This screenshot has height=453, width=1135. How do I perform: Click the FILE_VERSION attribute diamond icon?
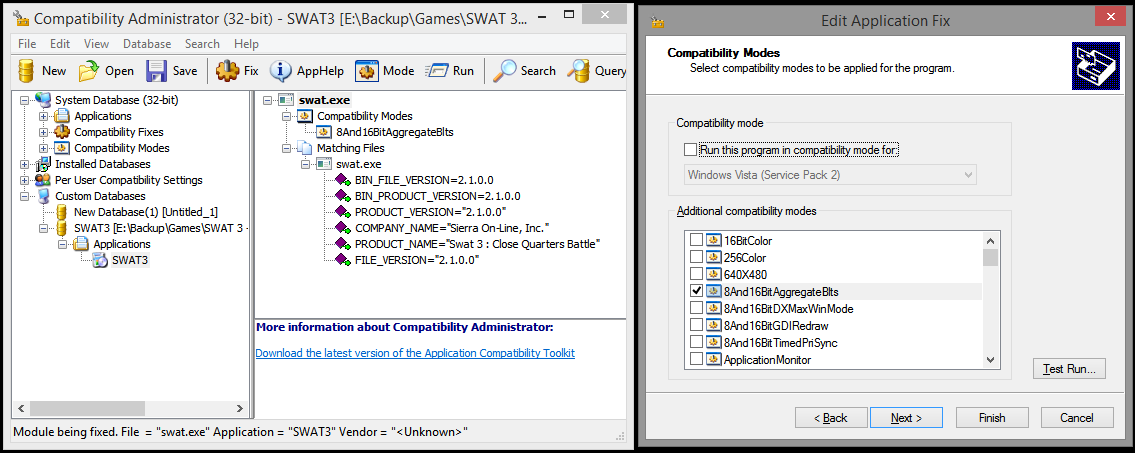pyautogui.click(x=342, y=259)
